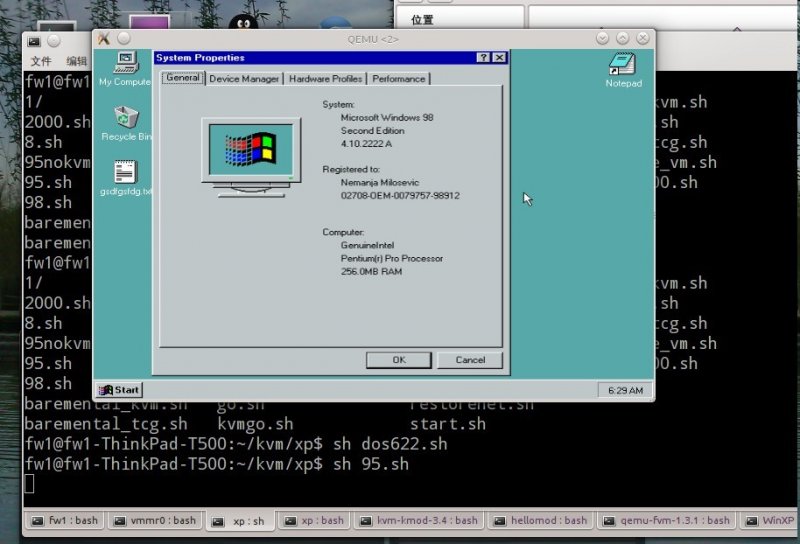
Task: Click the 'Microsoft Windows 98' text
Action: tap(387, 117)
